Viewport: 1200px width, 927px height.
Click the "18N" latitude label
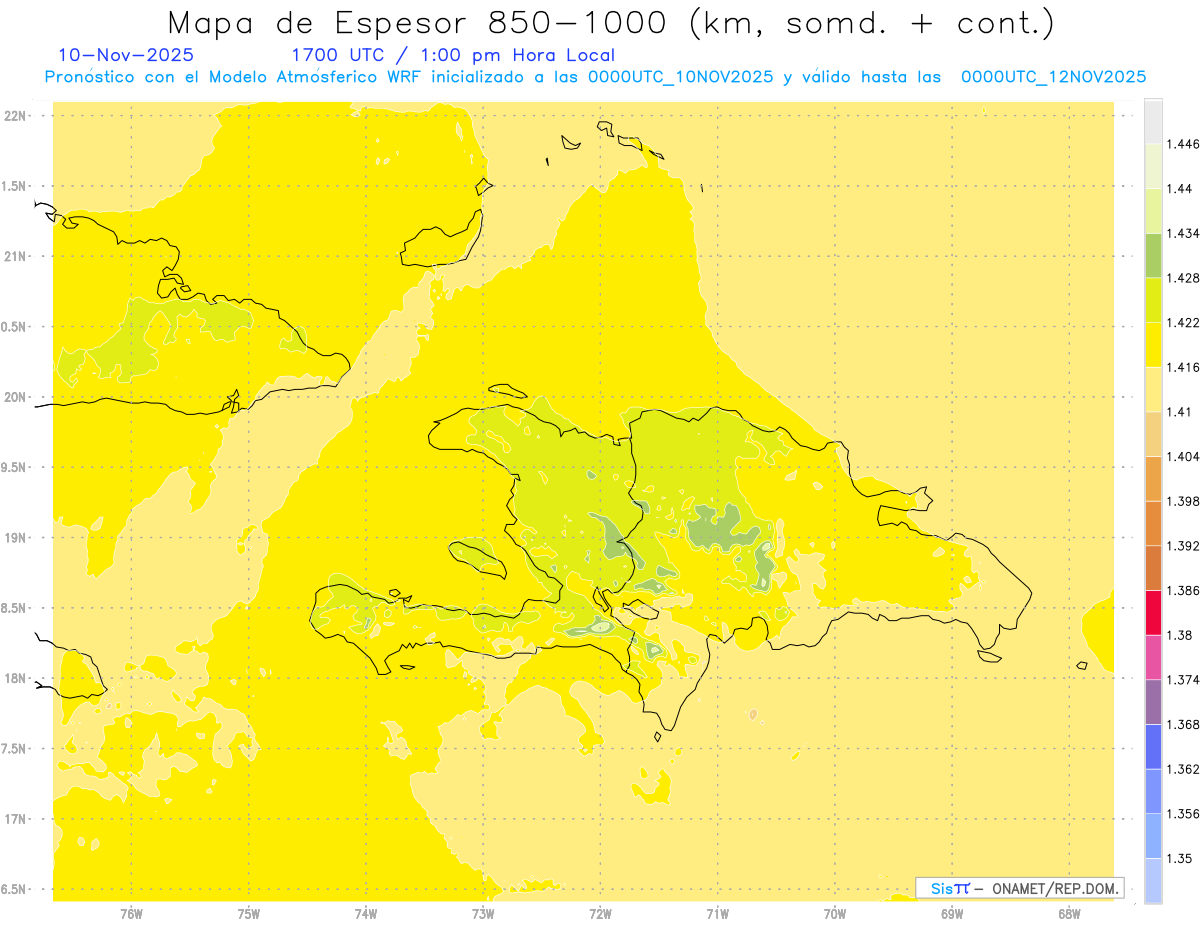[15, 678]
